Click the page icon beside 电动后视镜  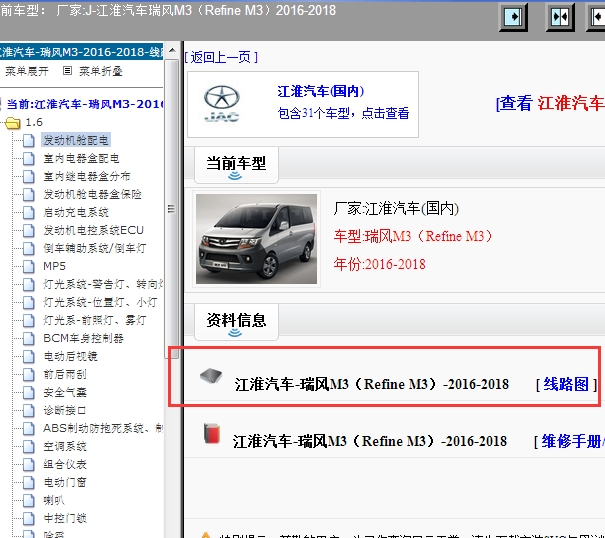(29, 356)
